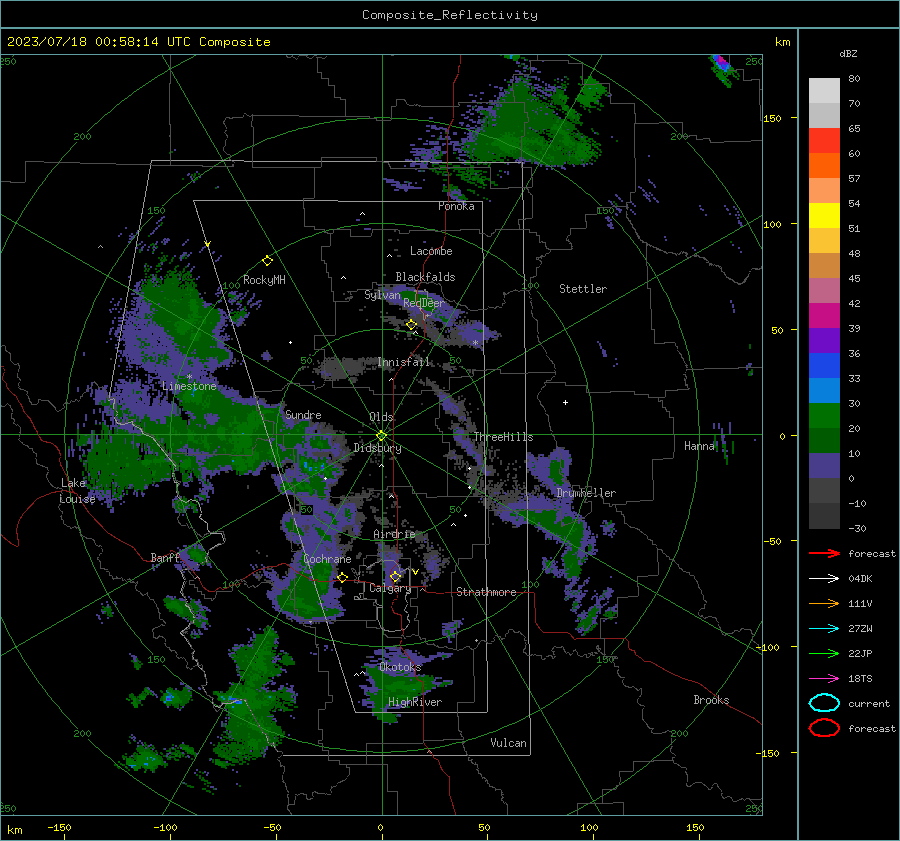
Task: Click the Airdrie label
Action: tap(394, 534)
